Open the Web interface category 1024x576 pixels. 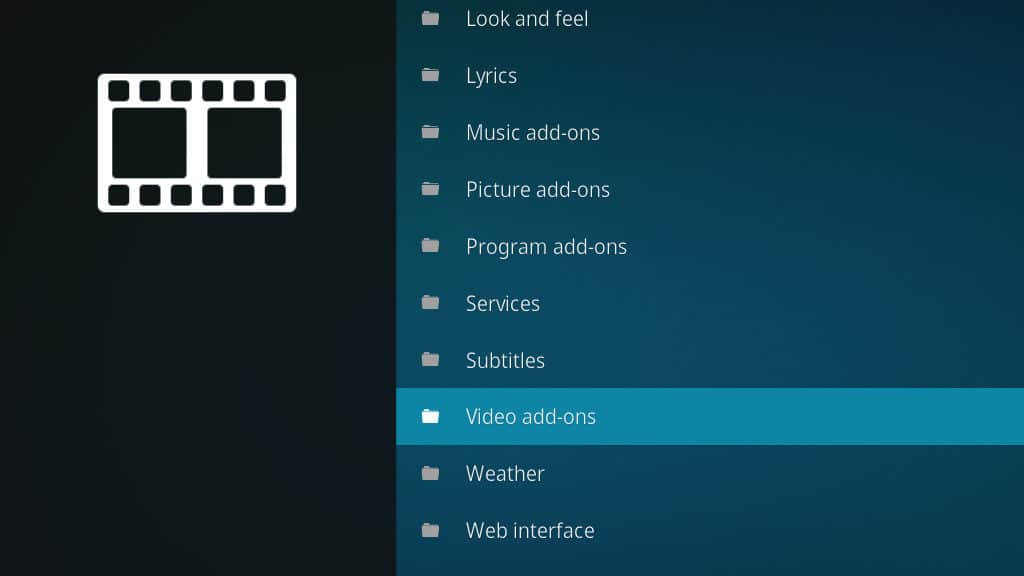pos(710,530)
